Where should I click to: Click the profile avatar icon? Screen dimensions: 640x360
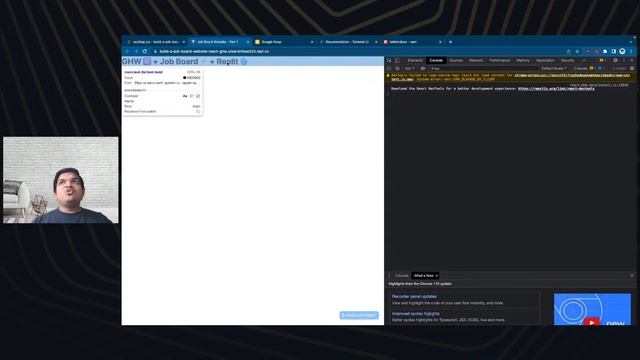point(622,51)
